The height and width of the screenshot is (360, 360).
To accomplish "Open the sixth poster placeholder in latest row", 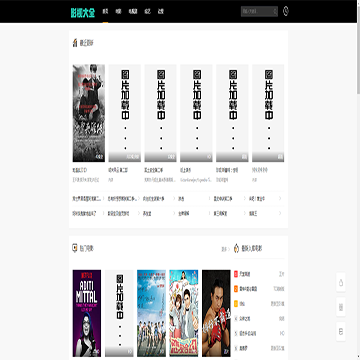I will pos(268,113).
